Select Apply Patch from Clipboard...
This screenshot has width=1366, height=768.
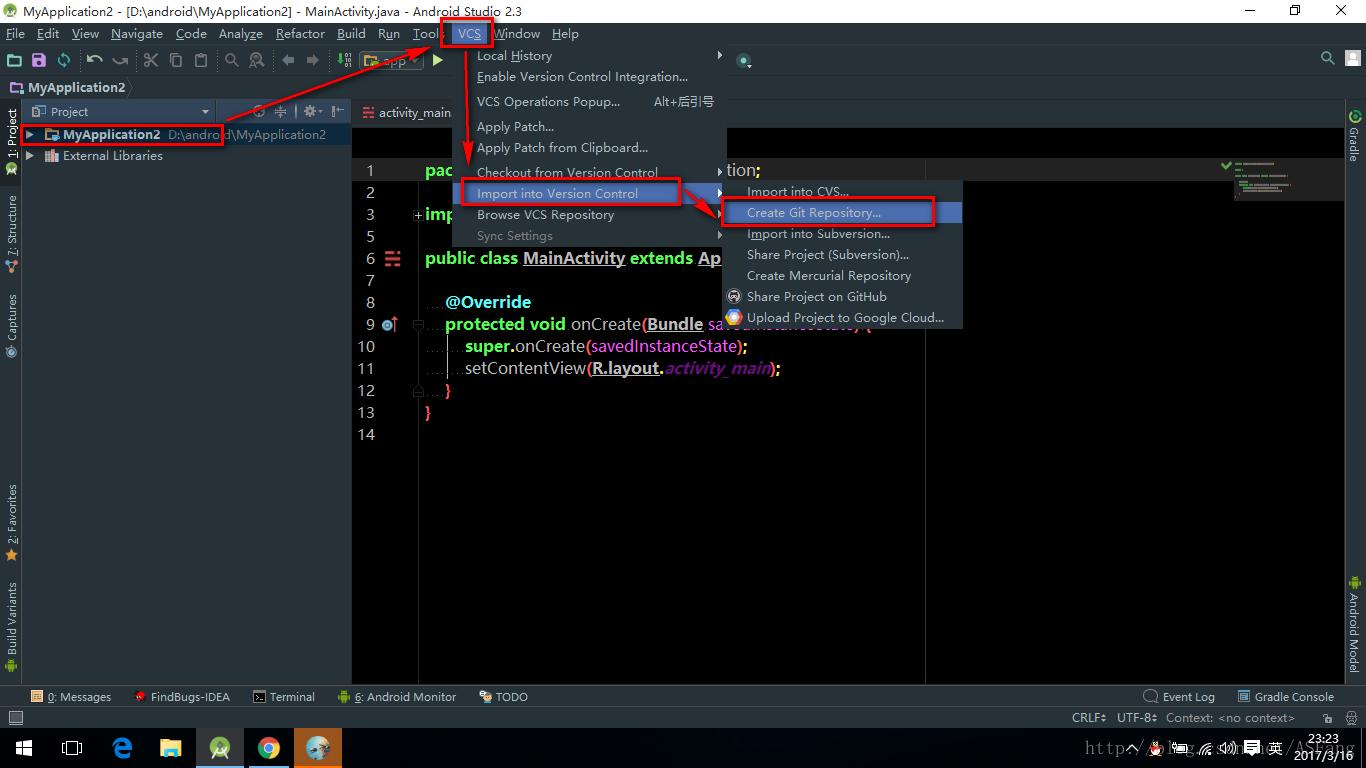point(589,148)
